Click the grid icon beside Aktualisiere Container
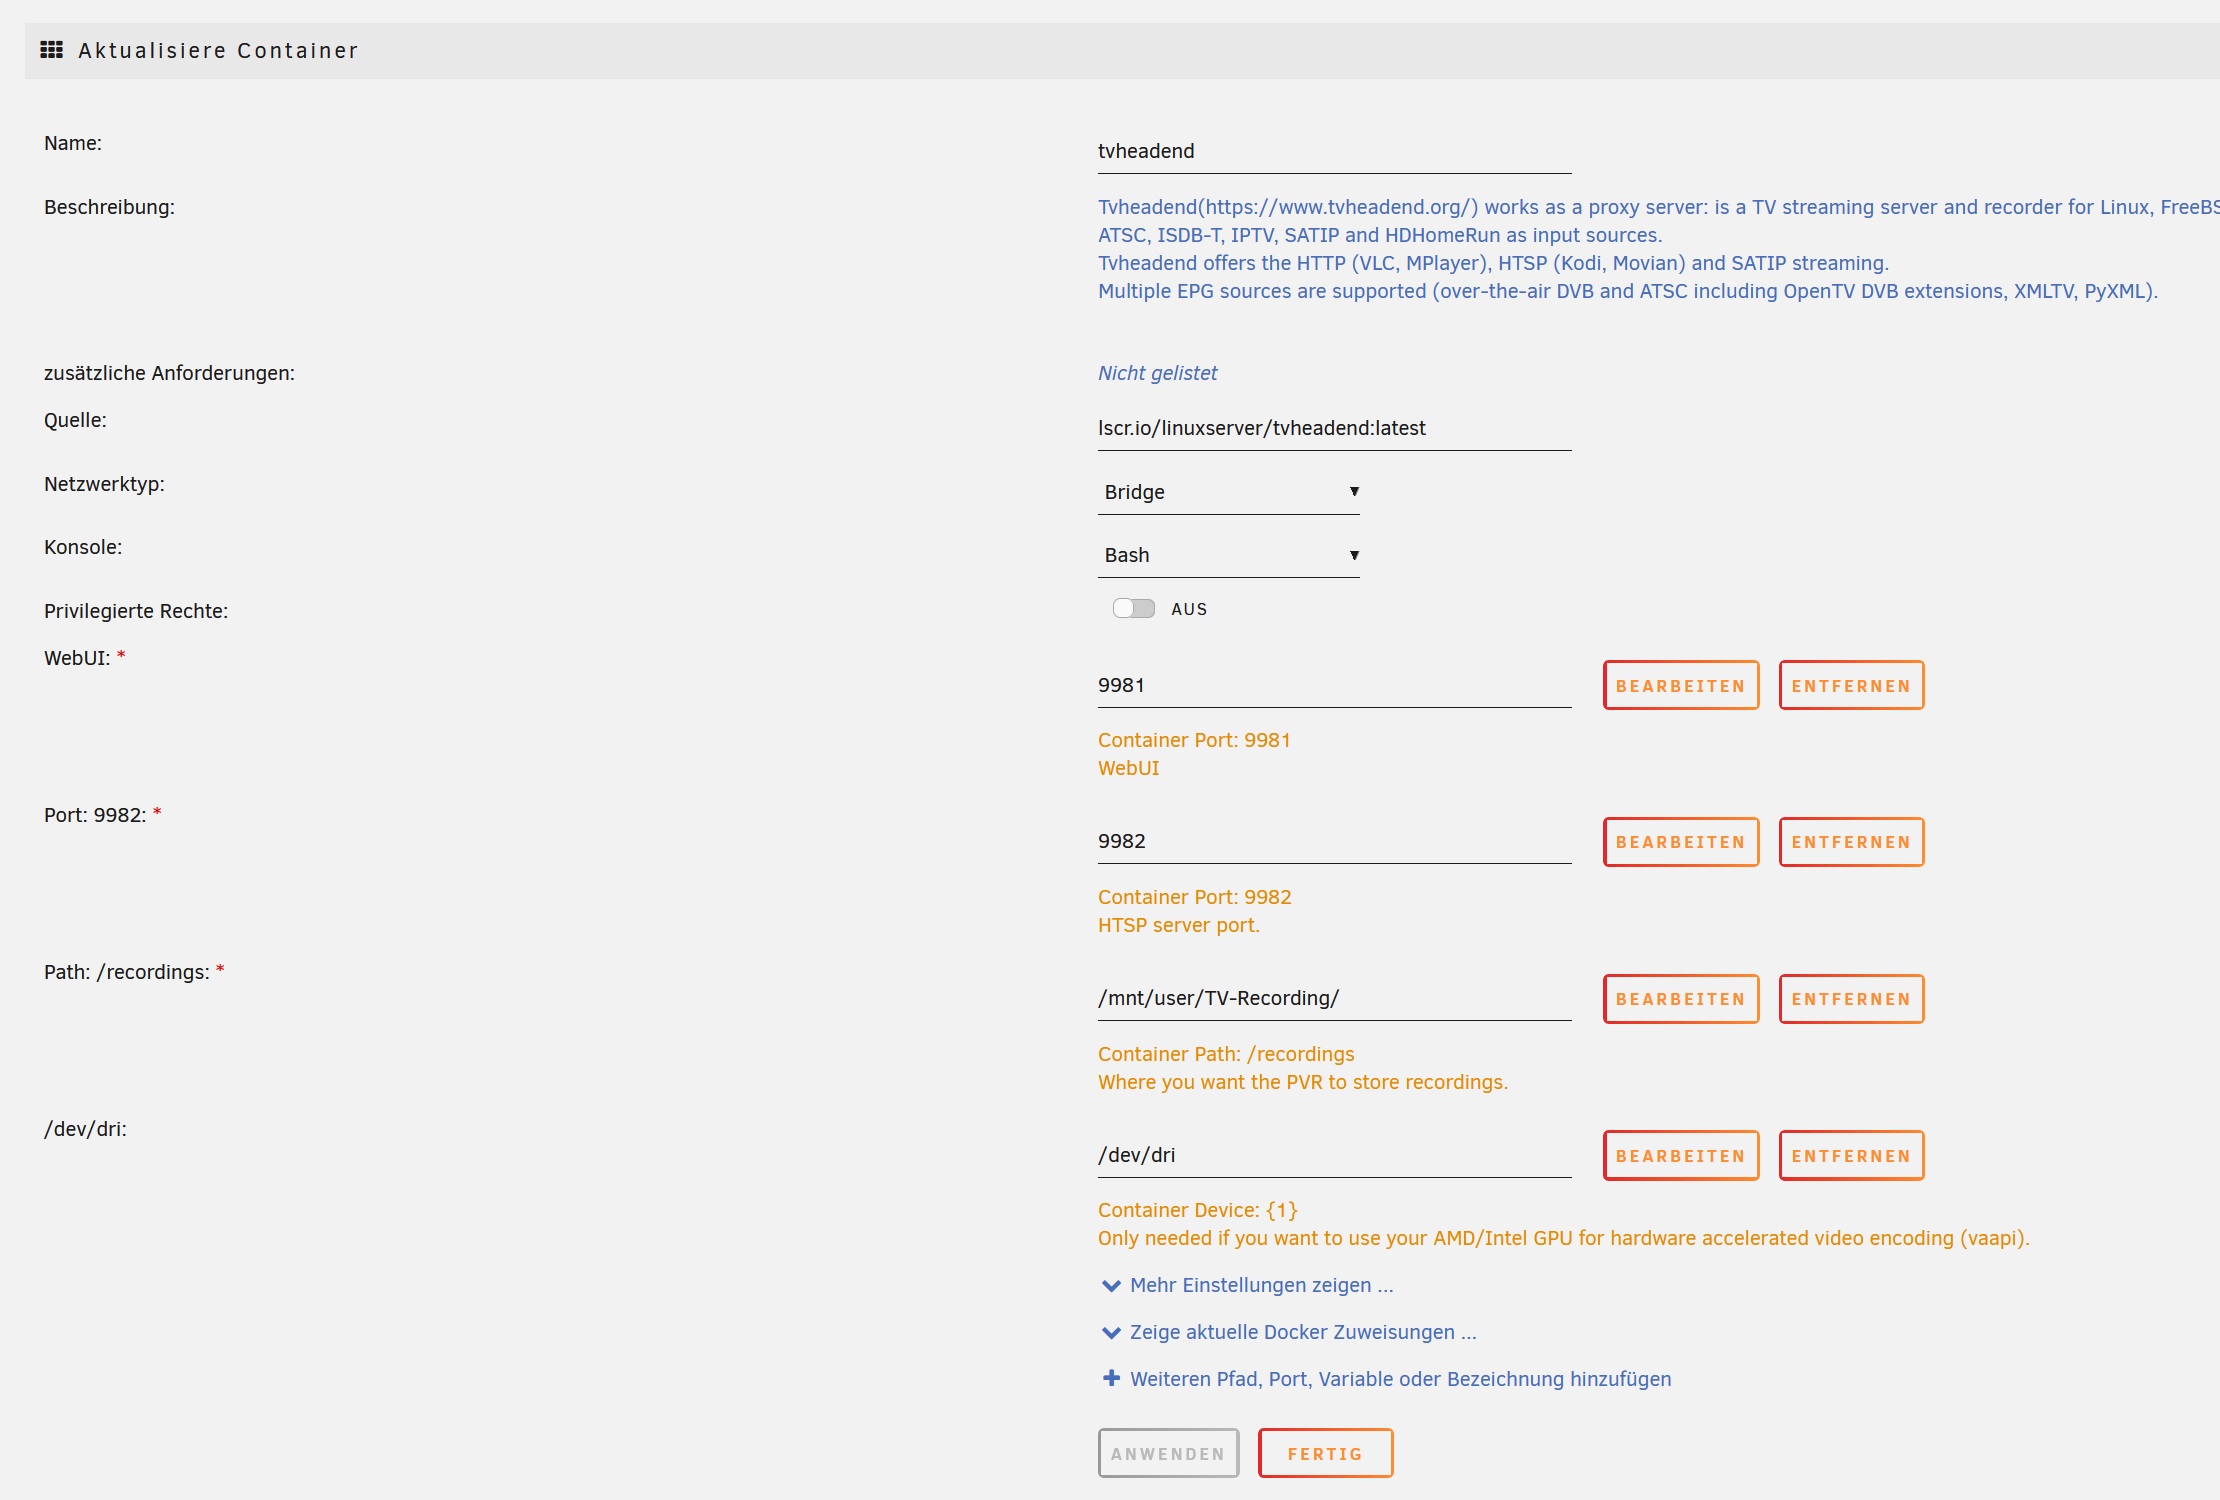 pyautogui.click(x=52, y=50)
